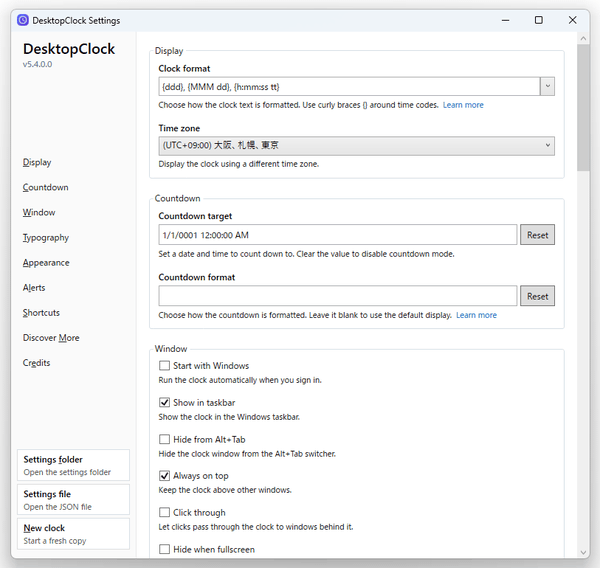600x568 pixels.
Task: Click the DesktopClock app icon in title bar
Action: [x=23, y=20]
